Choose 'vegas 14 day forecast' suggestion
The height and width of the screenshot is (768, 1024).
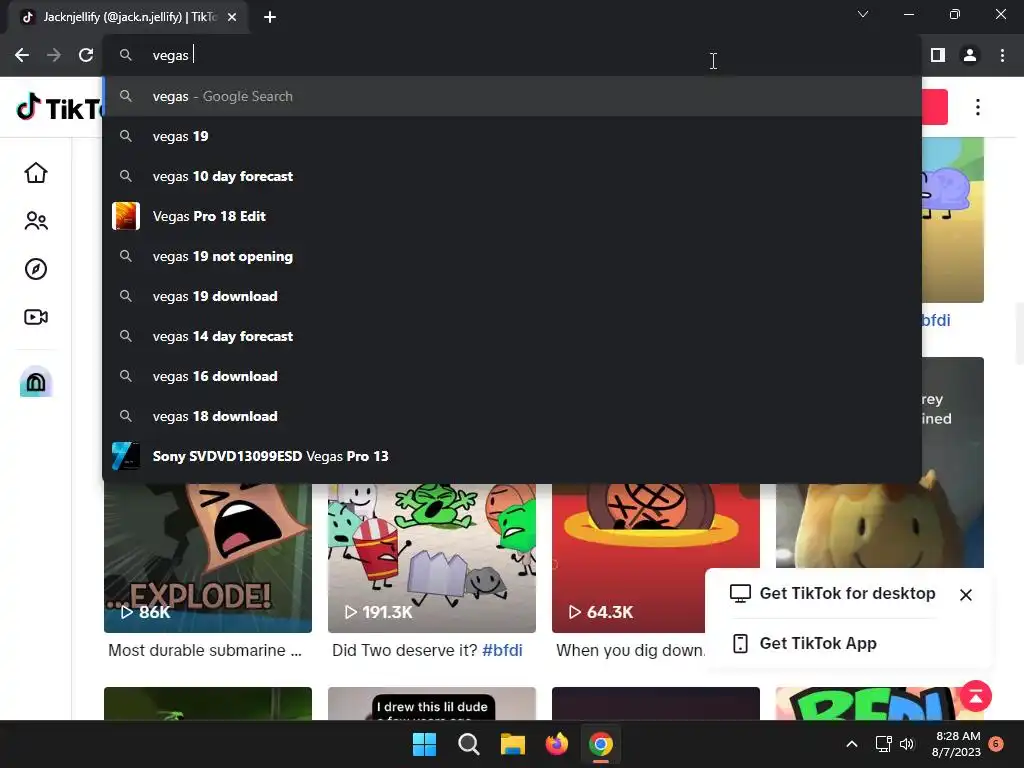(512, 336)
